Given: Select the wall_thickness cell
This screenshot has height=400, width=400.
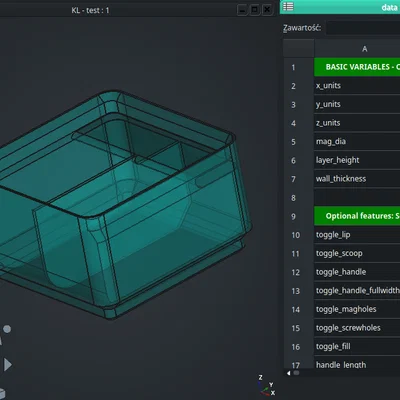Looking at the screenshot, I should click(357, 179).
